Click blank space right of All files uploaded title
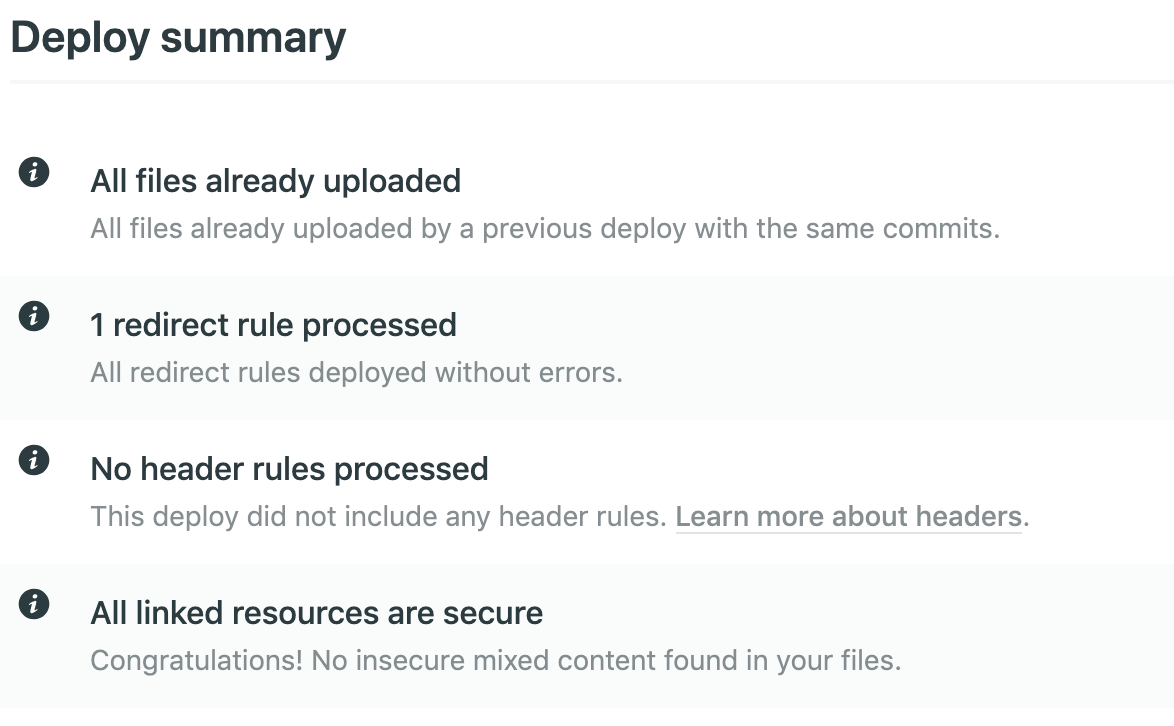The width and height of the screenshot is (1174, 726). [x=800, y=181]
